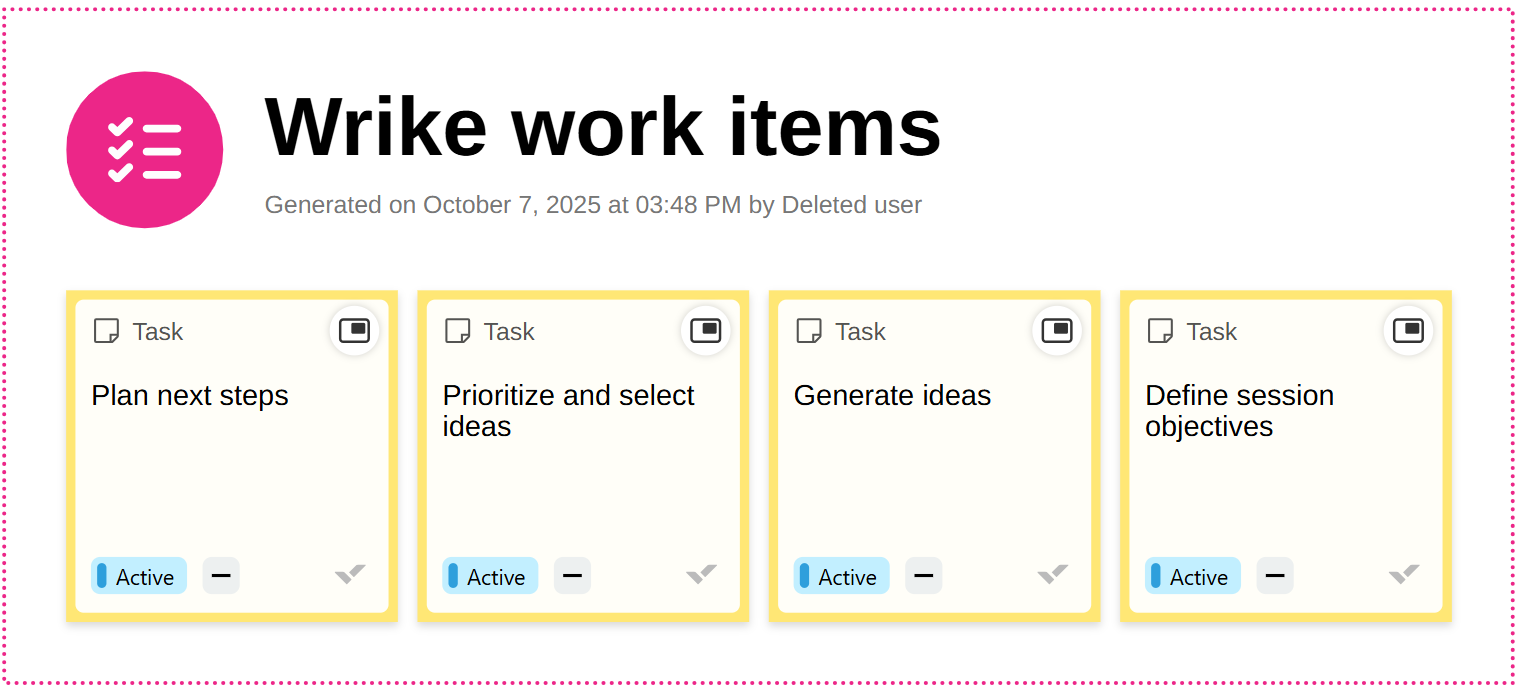Change Active status on Prioritize and select ideas
The width and height of the screenshot is (1521, 691).
(490, 576)
